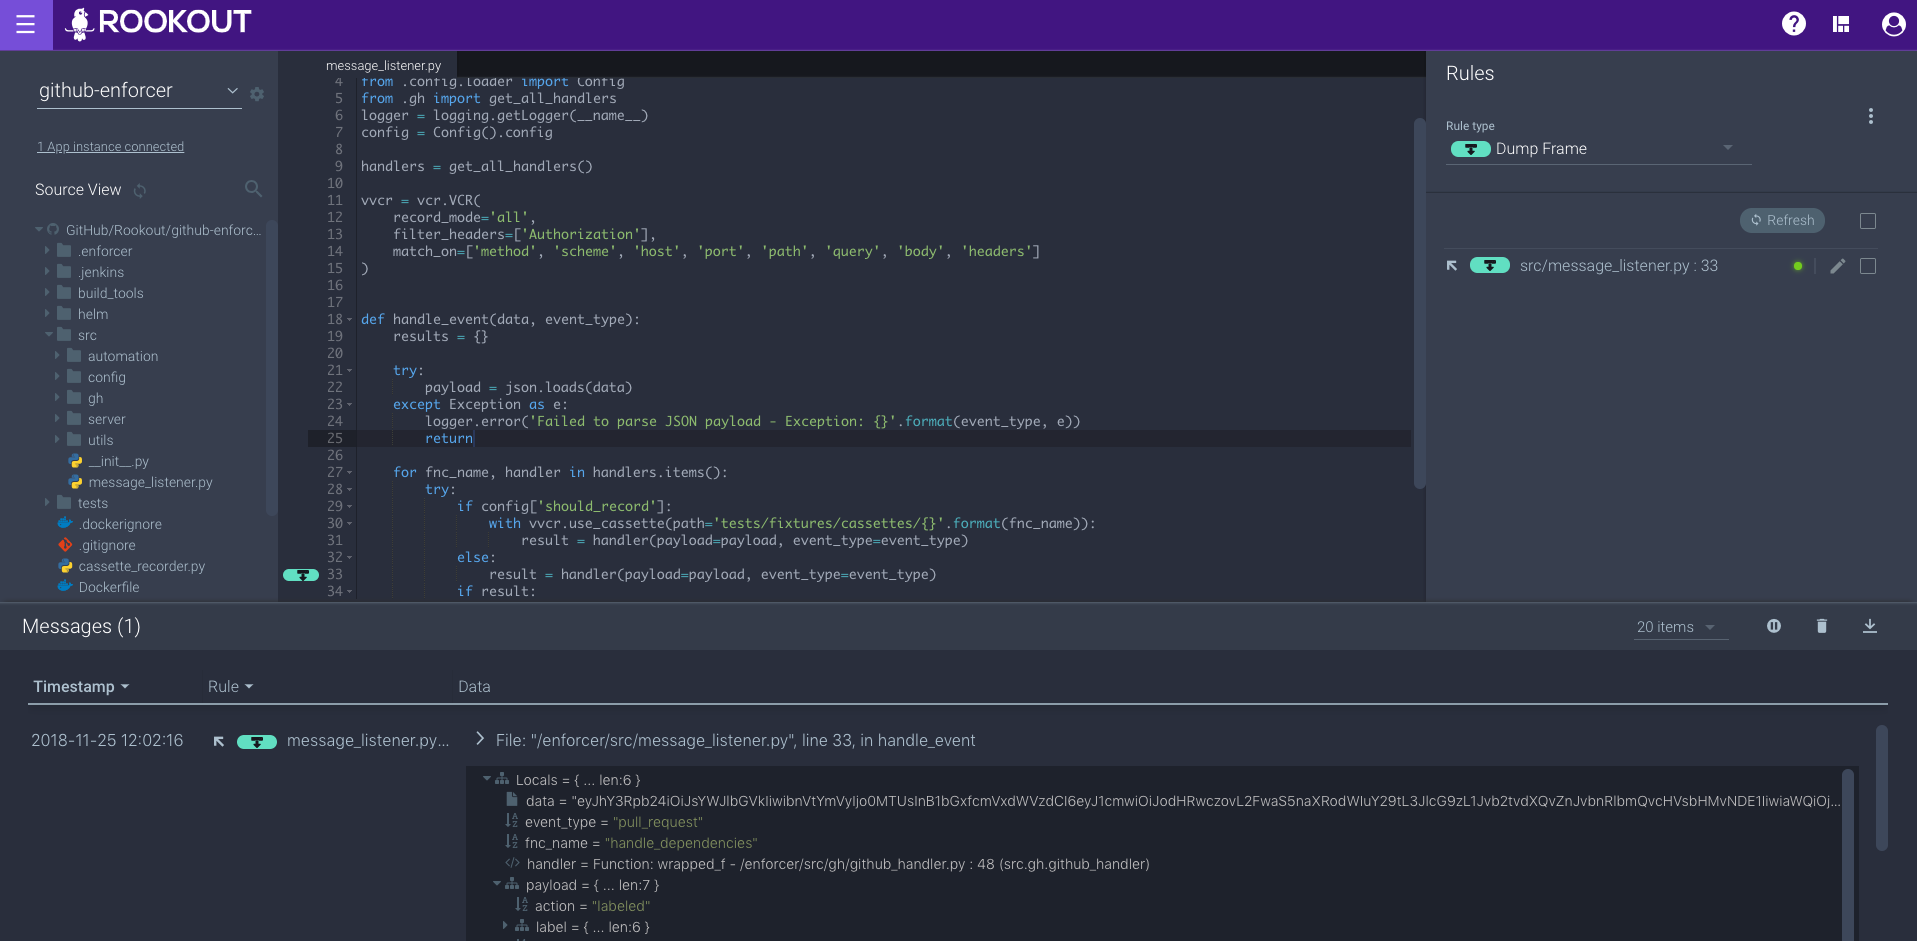Toggle the select-all rules checkbox
Screen dimensions: 1917x941
(x=1868, y=221)
